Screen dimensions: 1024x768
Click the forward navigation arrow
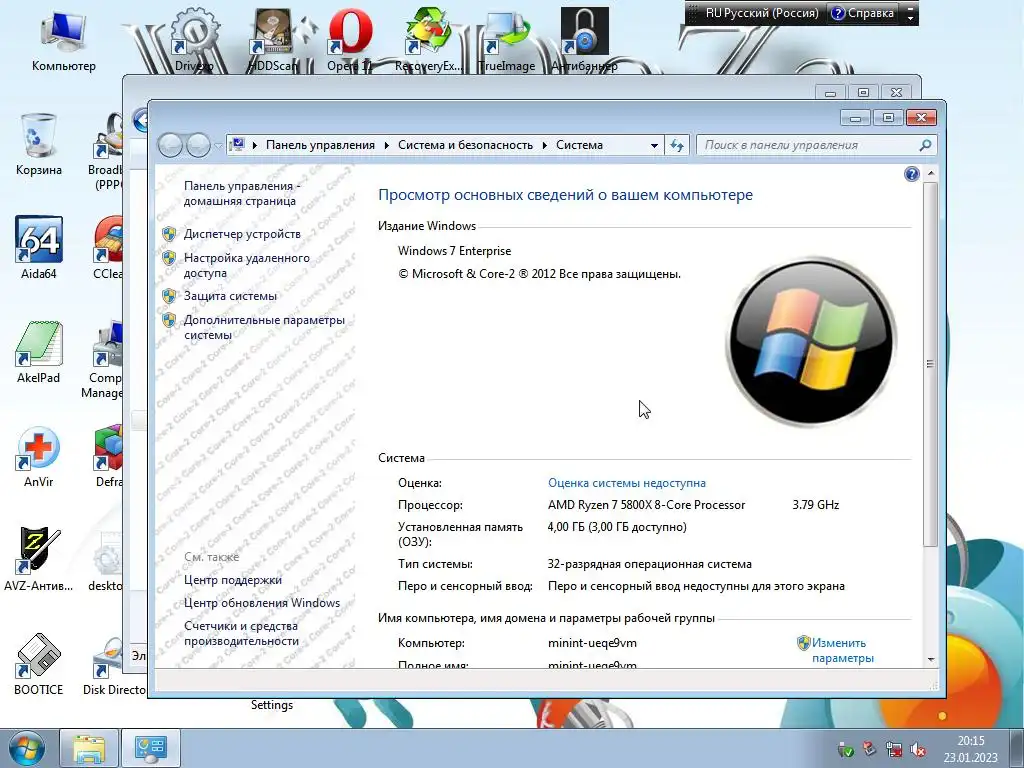pyautogui.click(x=198, y=145)
